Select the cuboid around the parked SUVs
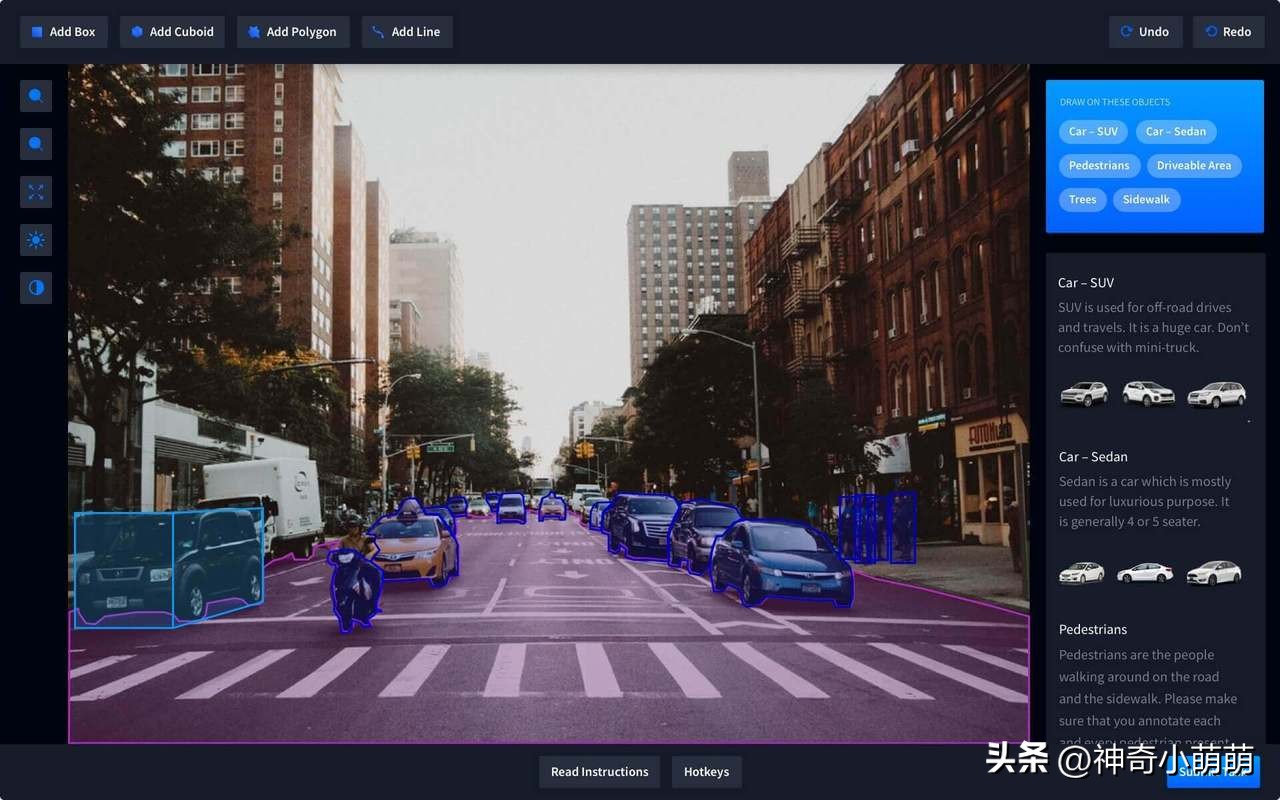 (169, 568)
